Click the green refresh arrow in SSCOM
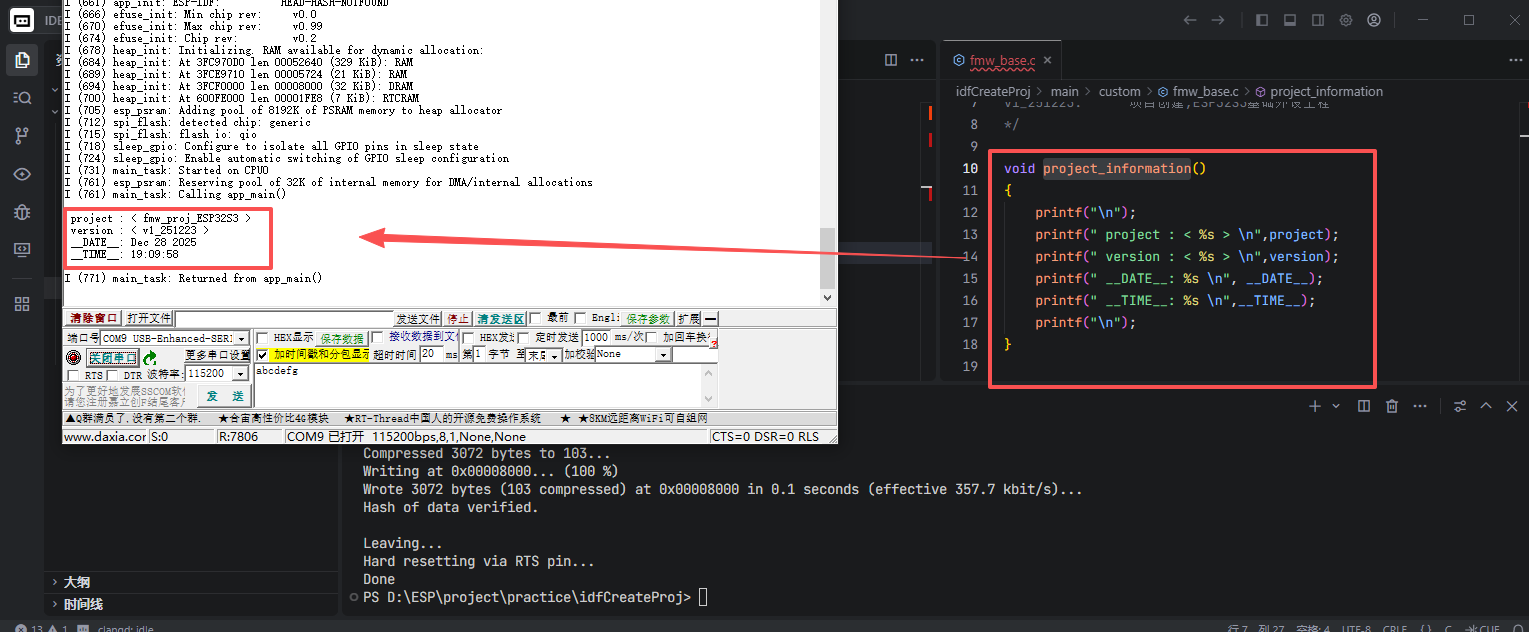 150,357
